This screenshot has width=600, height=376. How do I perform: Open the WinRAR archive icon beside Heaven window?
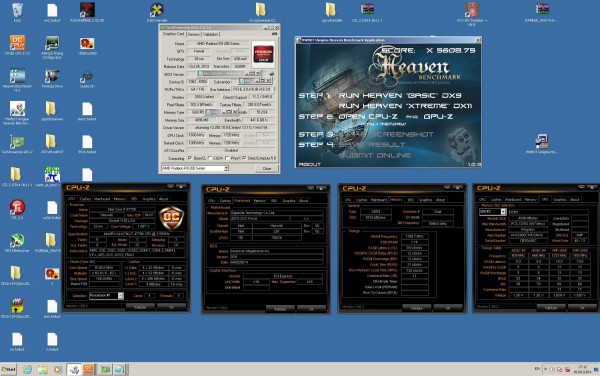point(367,10)
